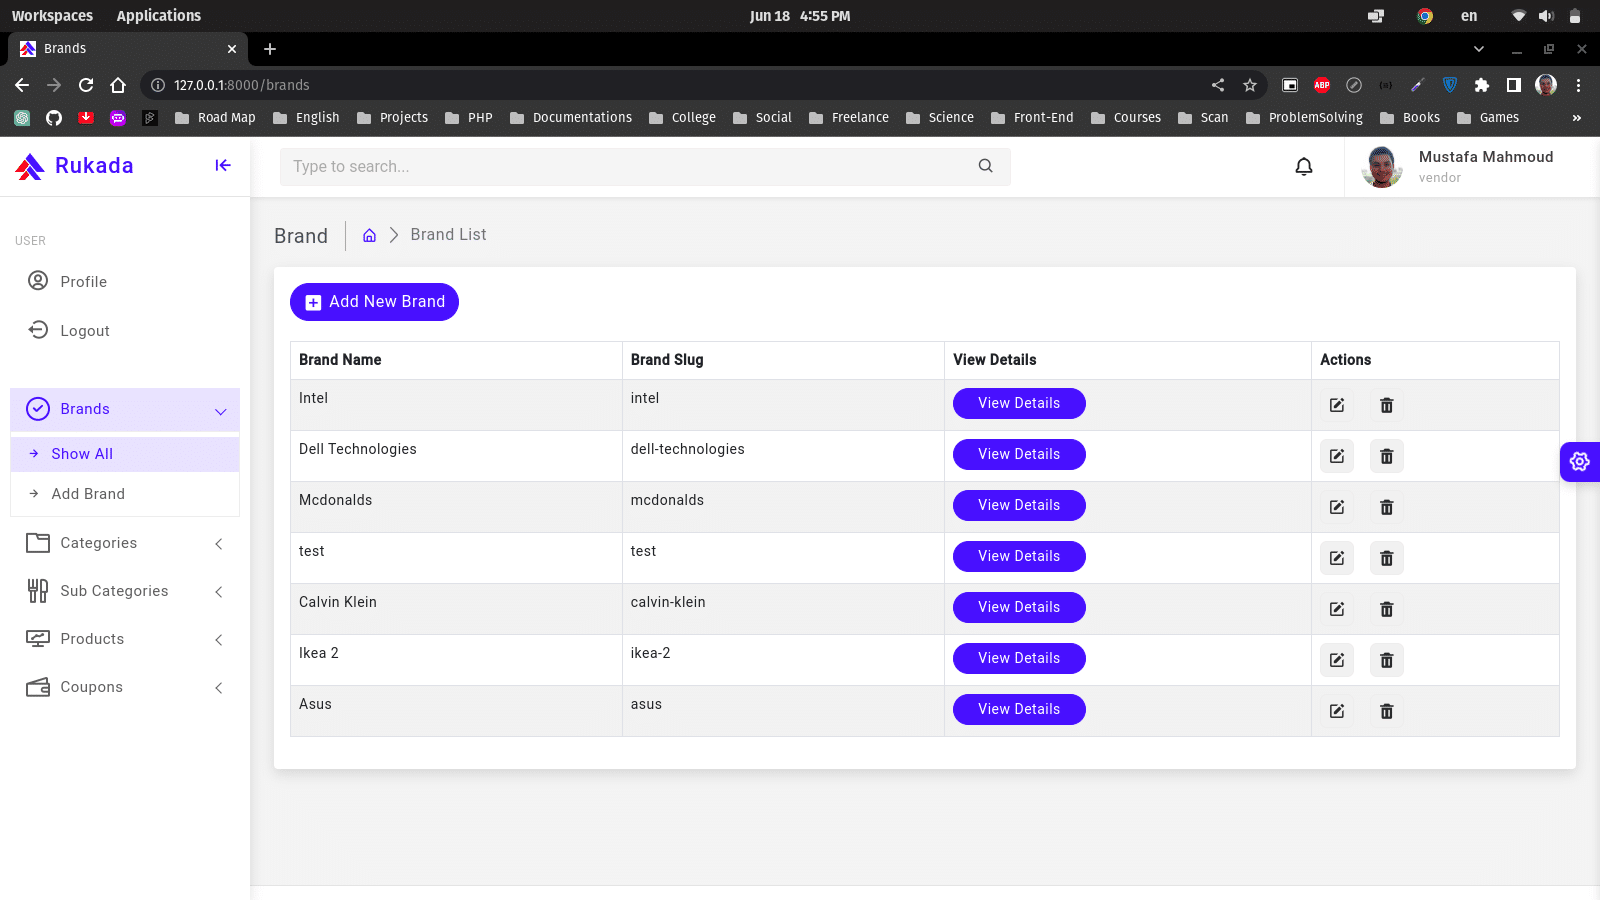Open the theme settings gear panel
Image resolution: width=1600 pixels, height=900 pixels.
point(1579,462)
